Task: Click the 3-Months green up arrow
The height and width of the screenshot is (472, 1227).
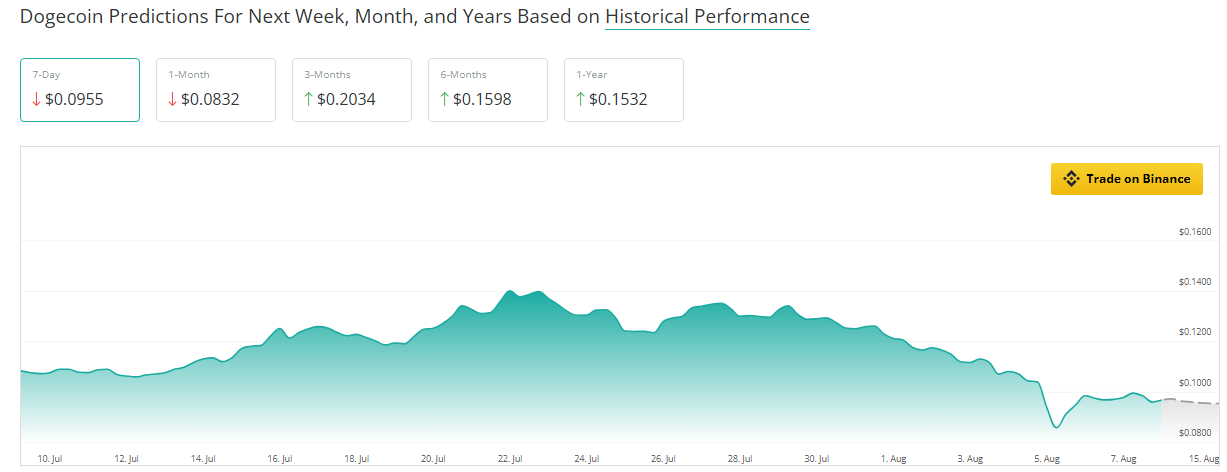Action: tap(308, 99)
